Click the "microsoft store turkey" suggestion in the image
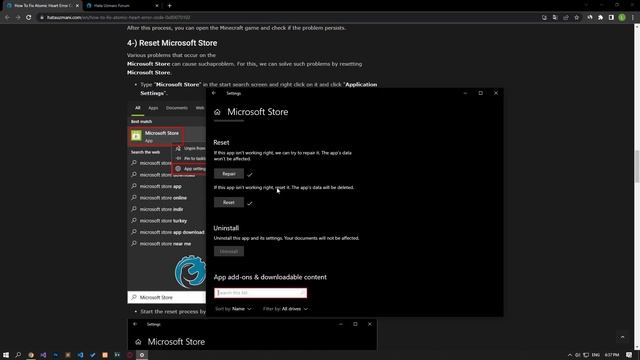This screenshot has width=640, height=360. click(163, 221)
